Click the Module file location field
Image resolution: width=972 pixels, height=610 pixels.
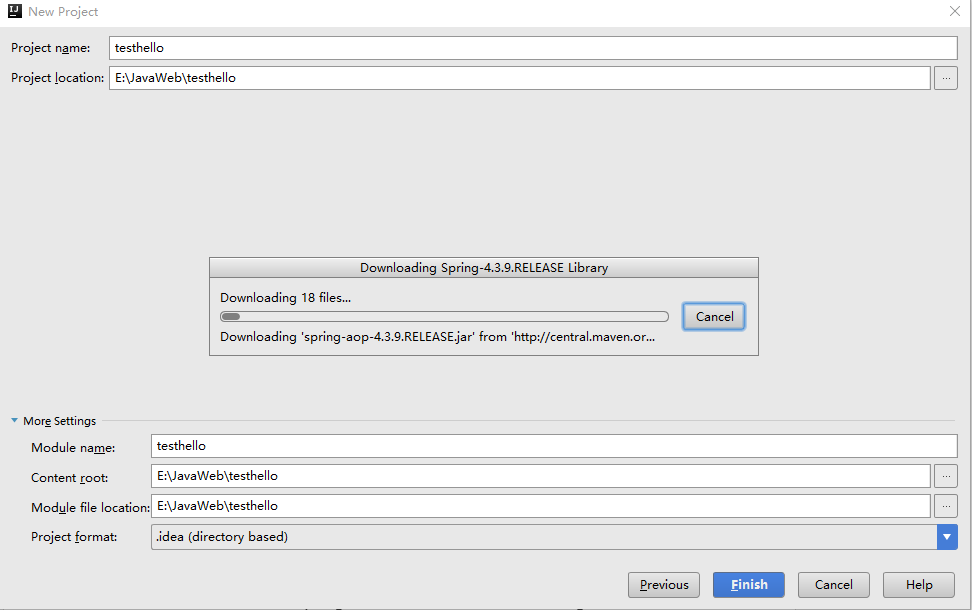click(540, 506)
